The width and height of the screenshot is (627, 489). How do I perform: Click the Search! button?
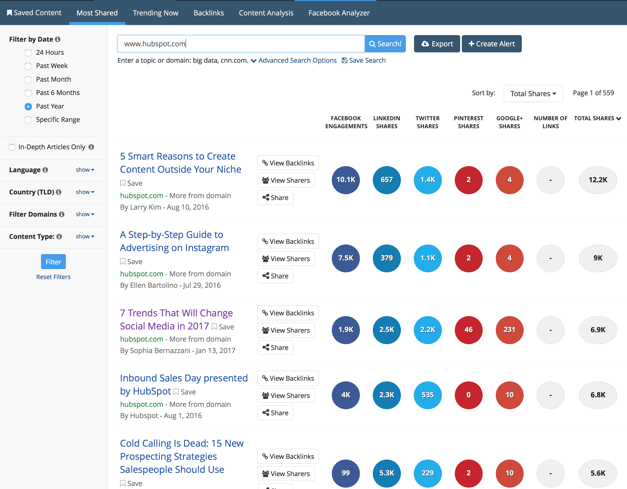[x=385, y=44]
